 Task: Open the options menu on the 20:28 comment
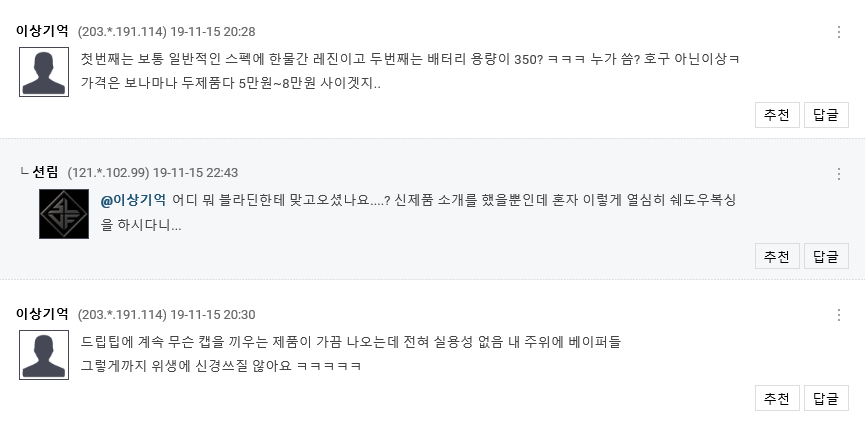(839, 32)
